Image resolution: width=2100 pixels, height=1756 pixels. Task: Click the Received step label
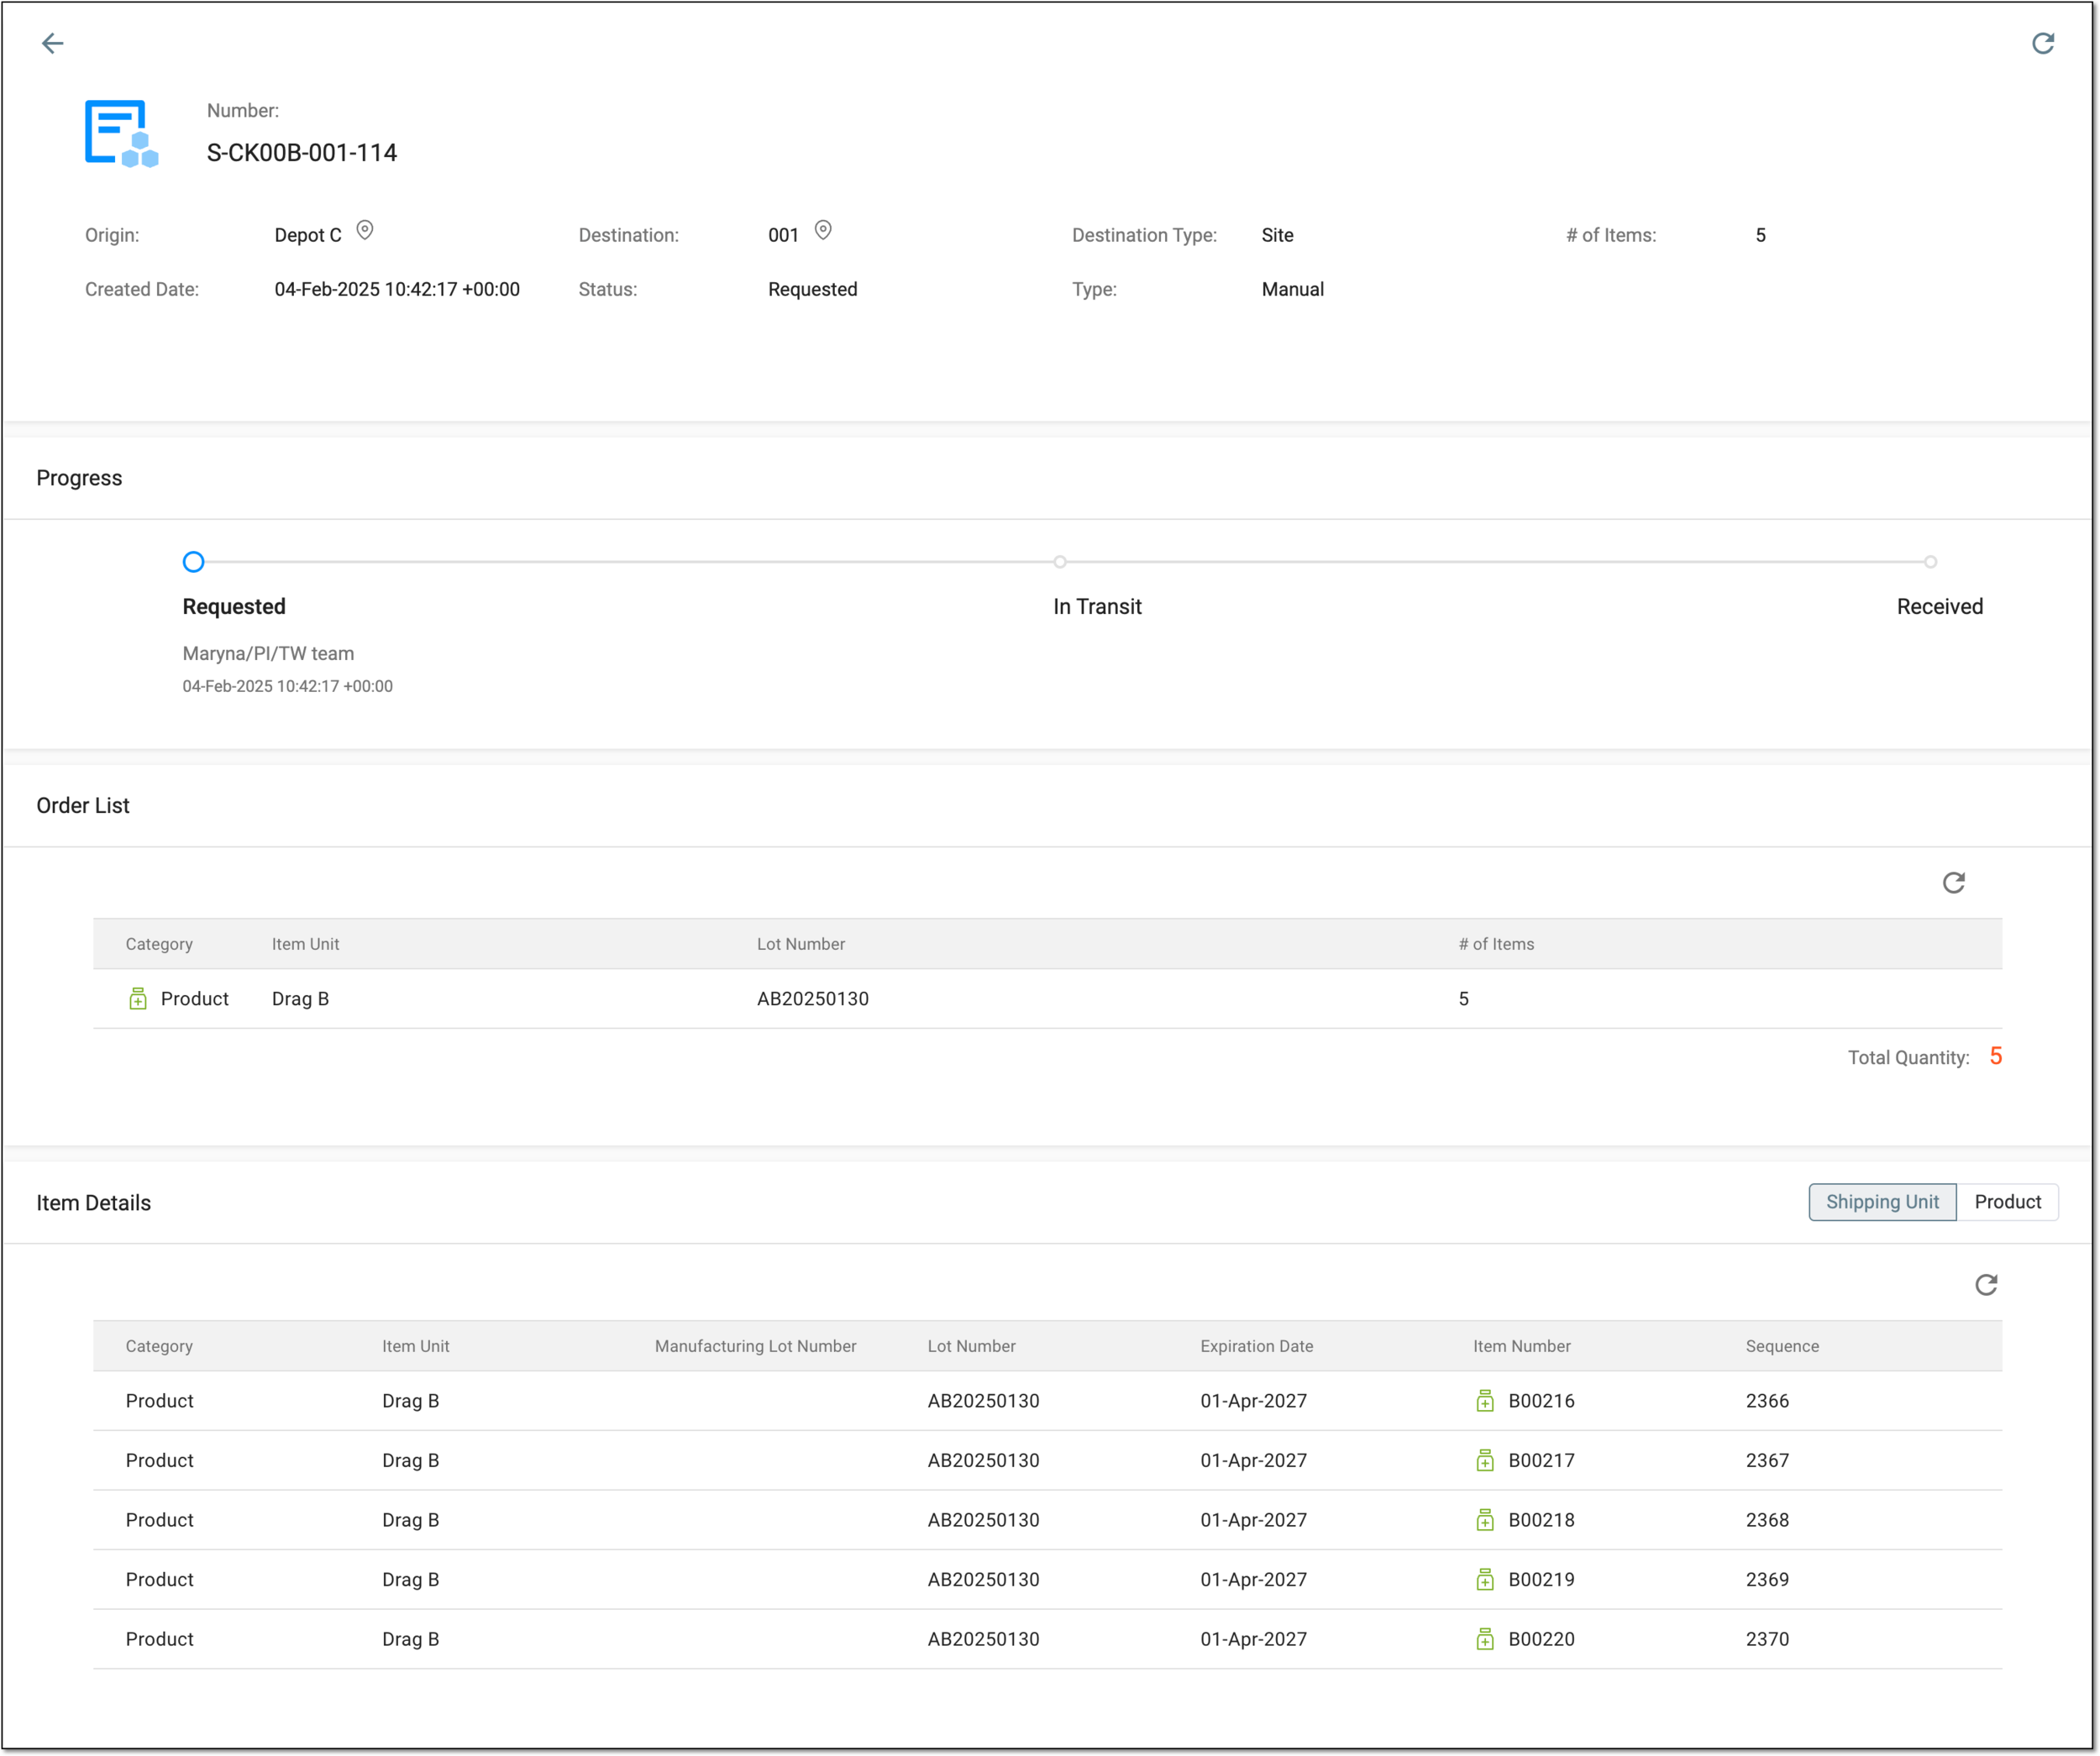click(1939, 607)
